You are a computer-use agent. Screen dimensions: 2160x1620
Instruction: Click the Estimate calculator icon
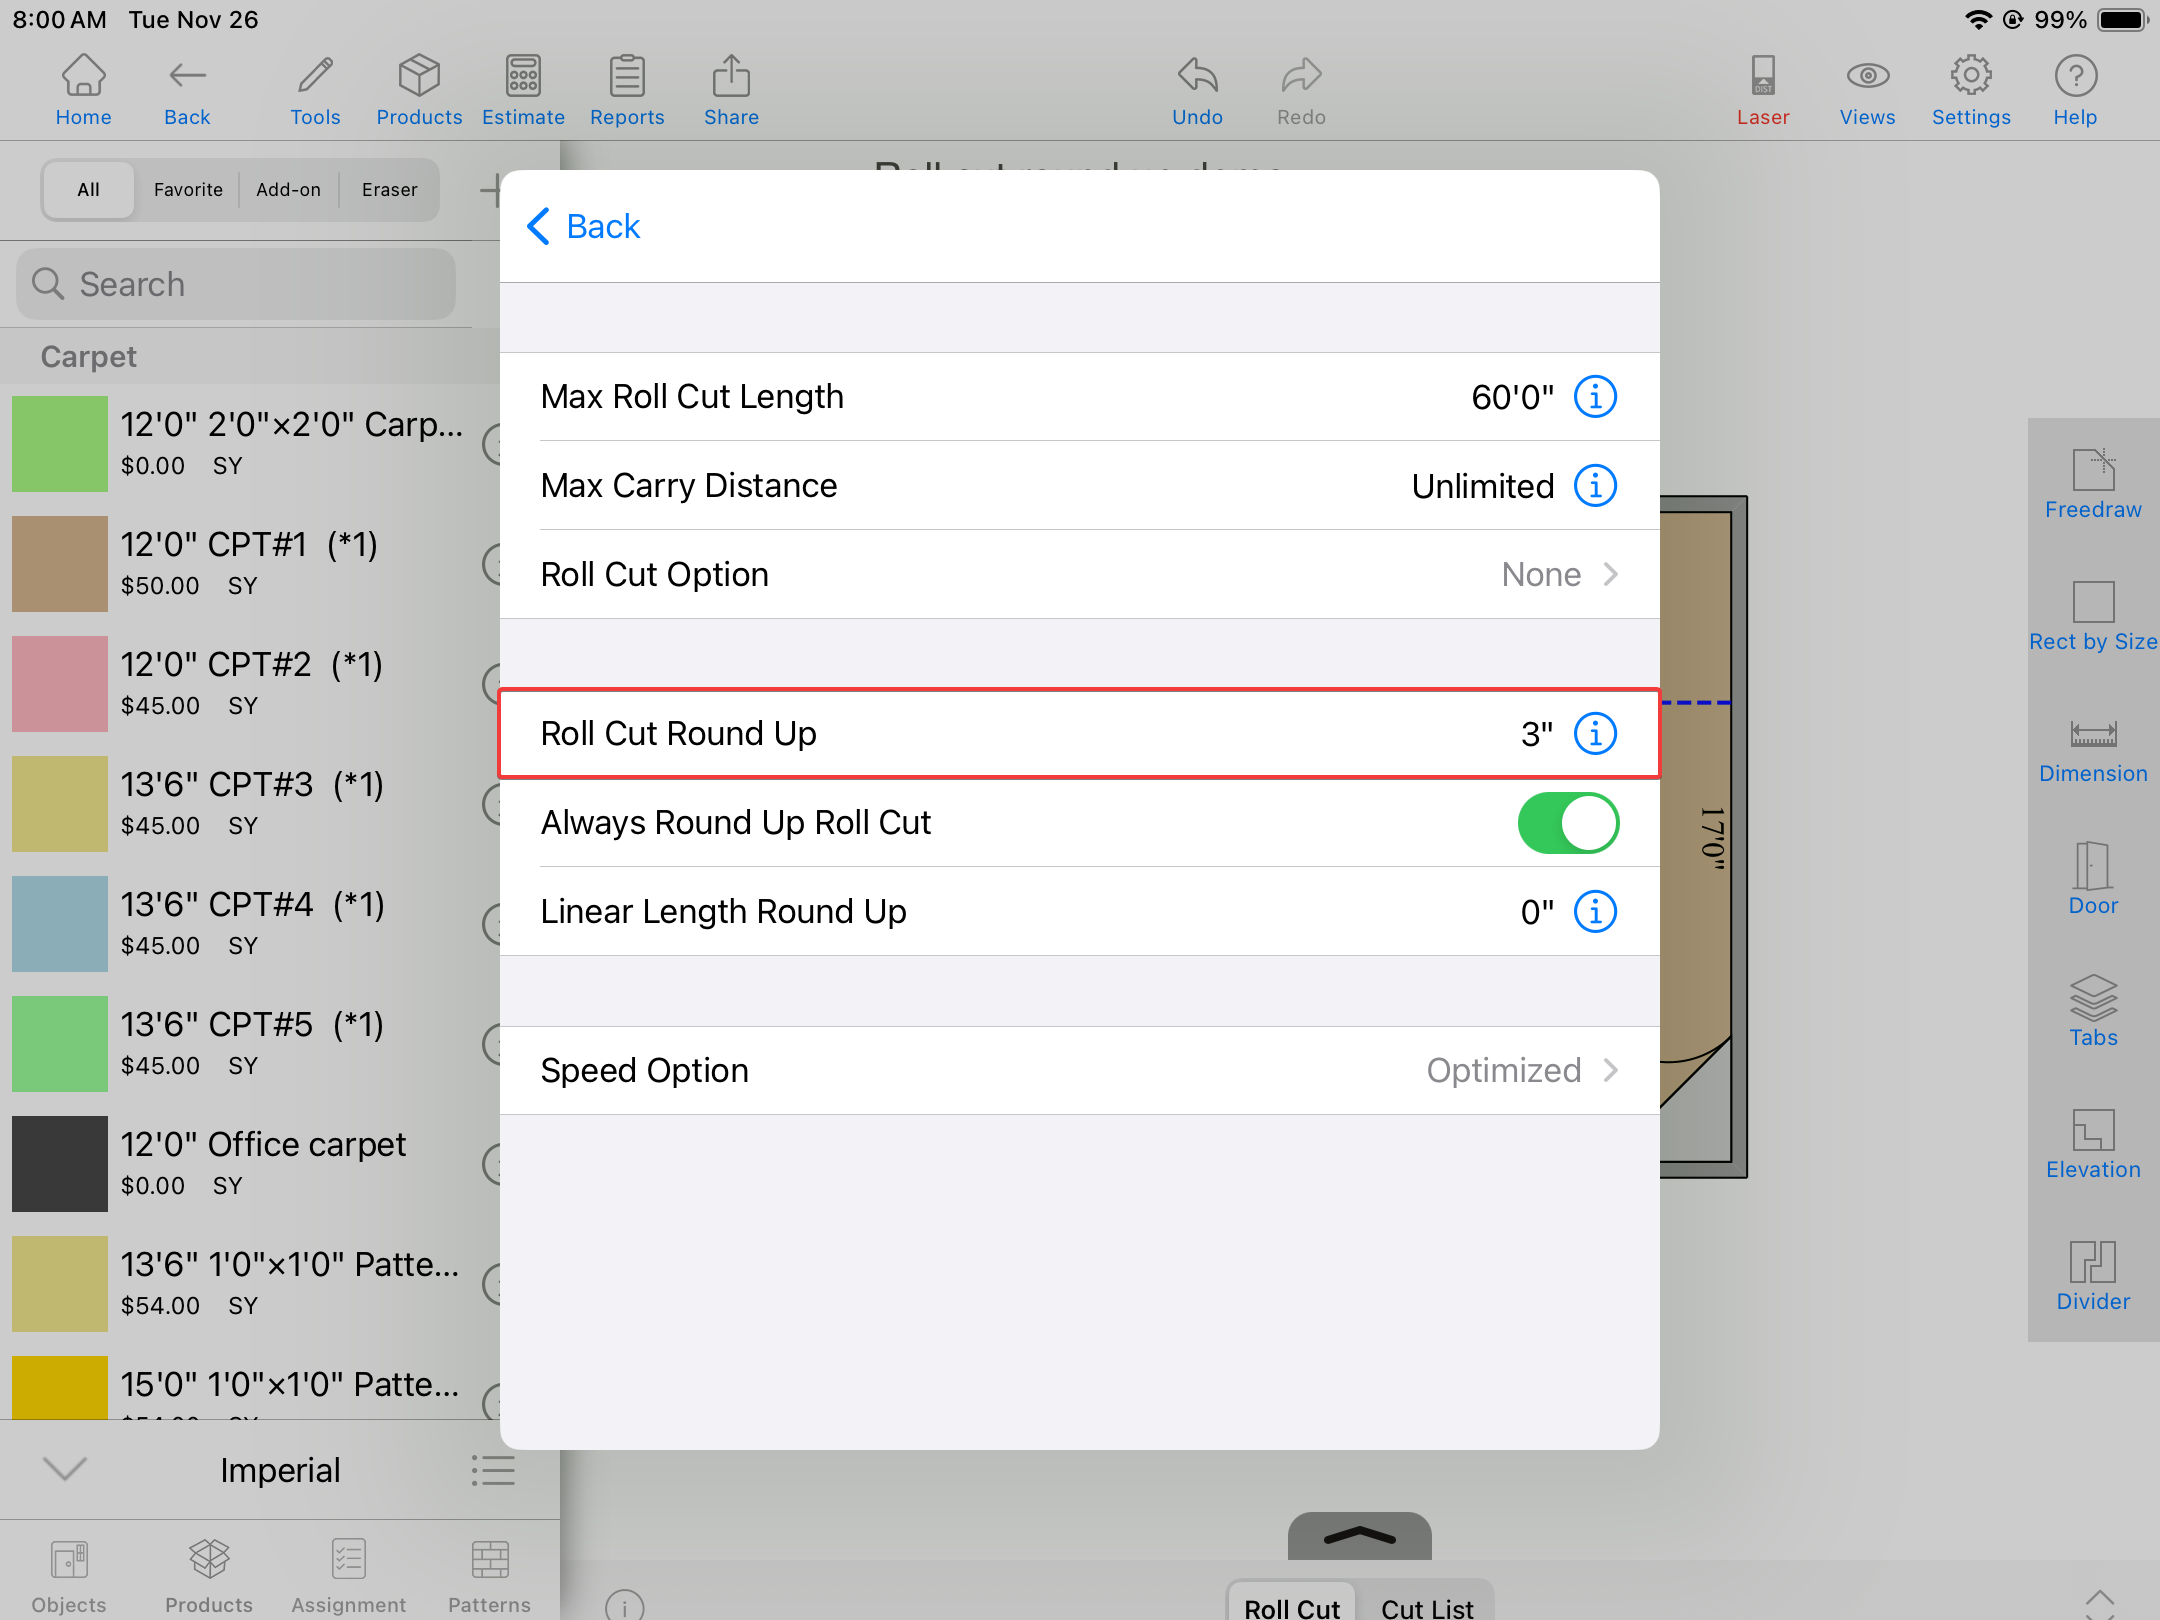(523, 91)
